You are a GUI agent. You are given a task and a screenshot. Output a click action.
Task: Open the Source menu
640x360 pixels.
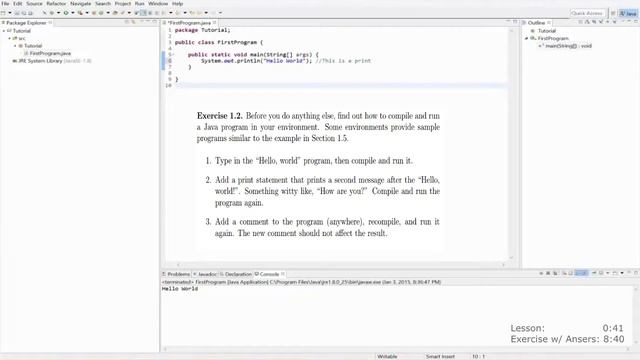coord(34,4)
